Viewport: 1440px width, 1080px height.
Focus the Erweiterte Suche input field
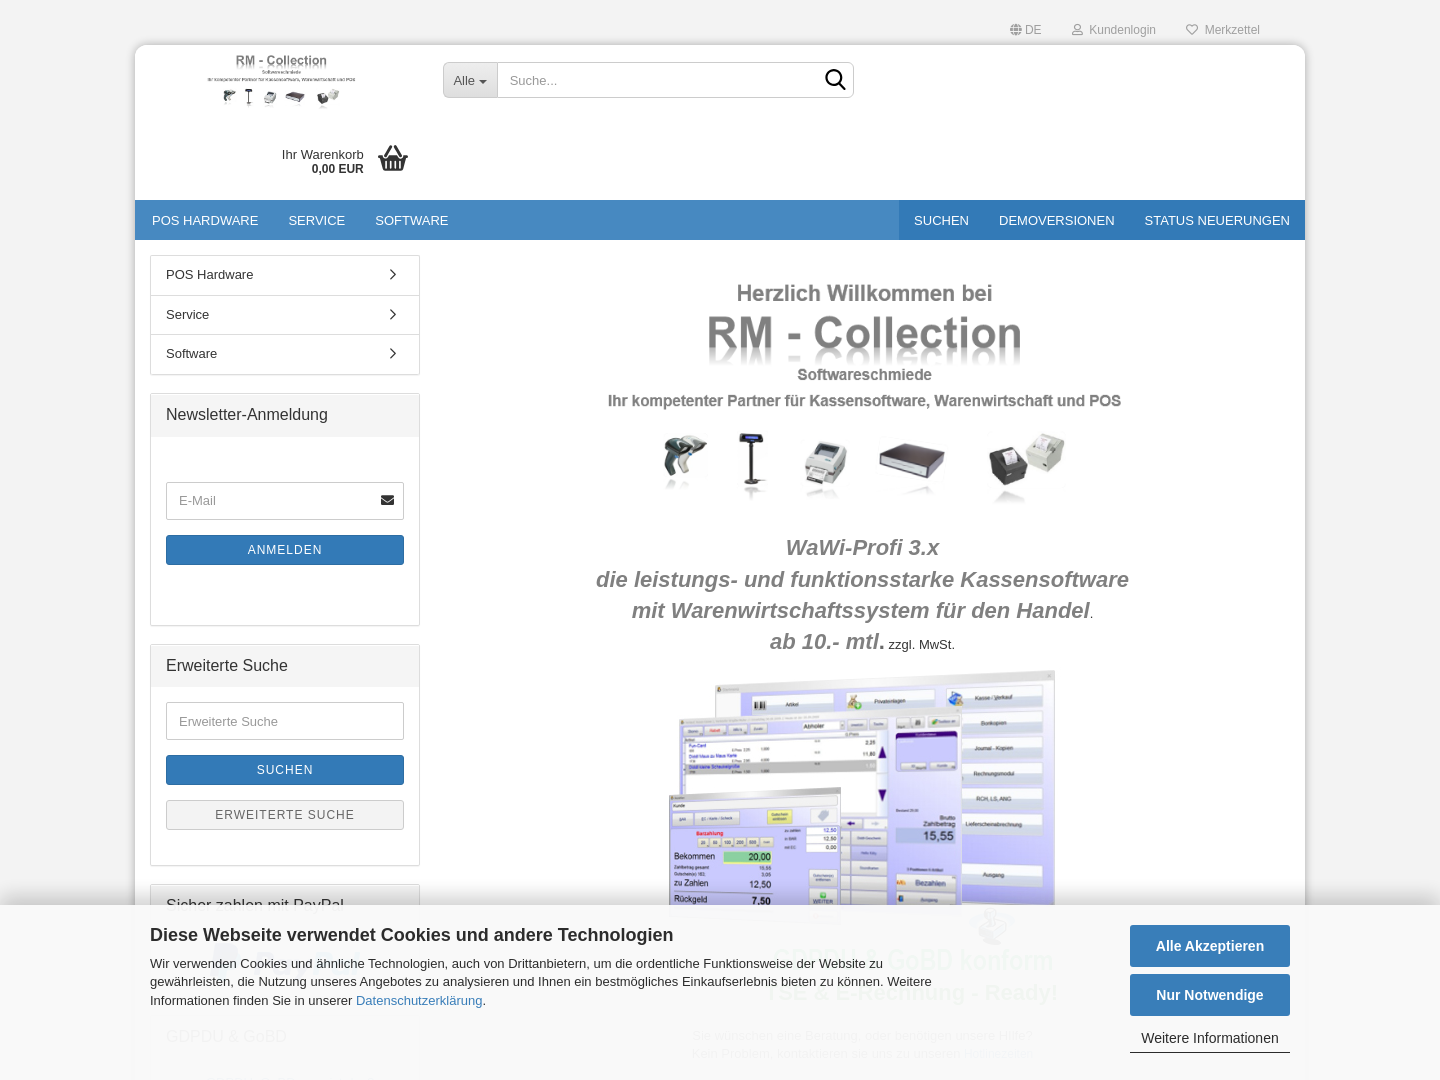coord(285,721)
